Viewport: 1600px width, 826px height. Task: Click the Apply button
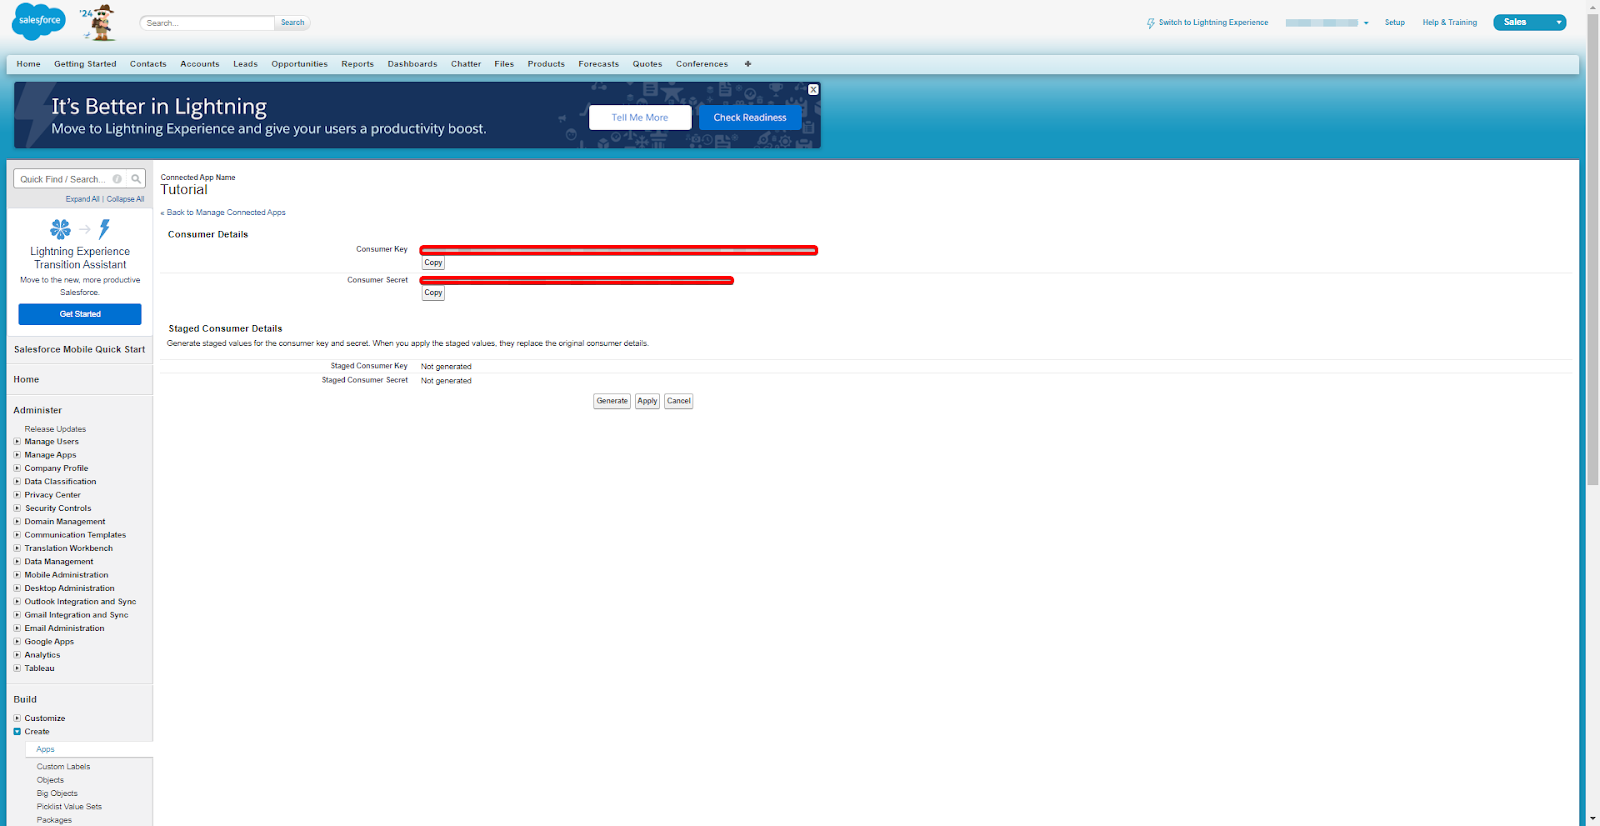pyautogui.click(x=648, y=401)
